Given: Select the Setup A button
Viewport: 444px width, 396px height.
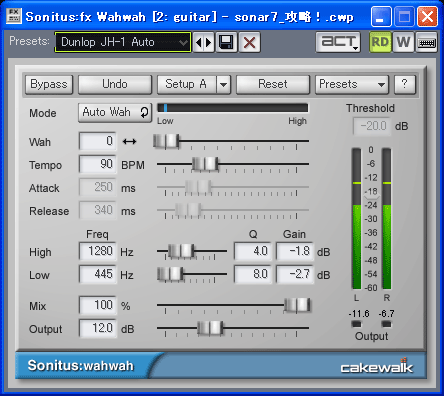Looking at the screenshot, I should [187, 84].
